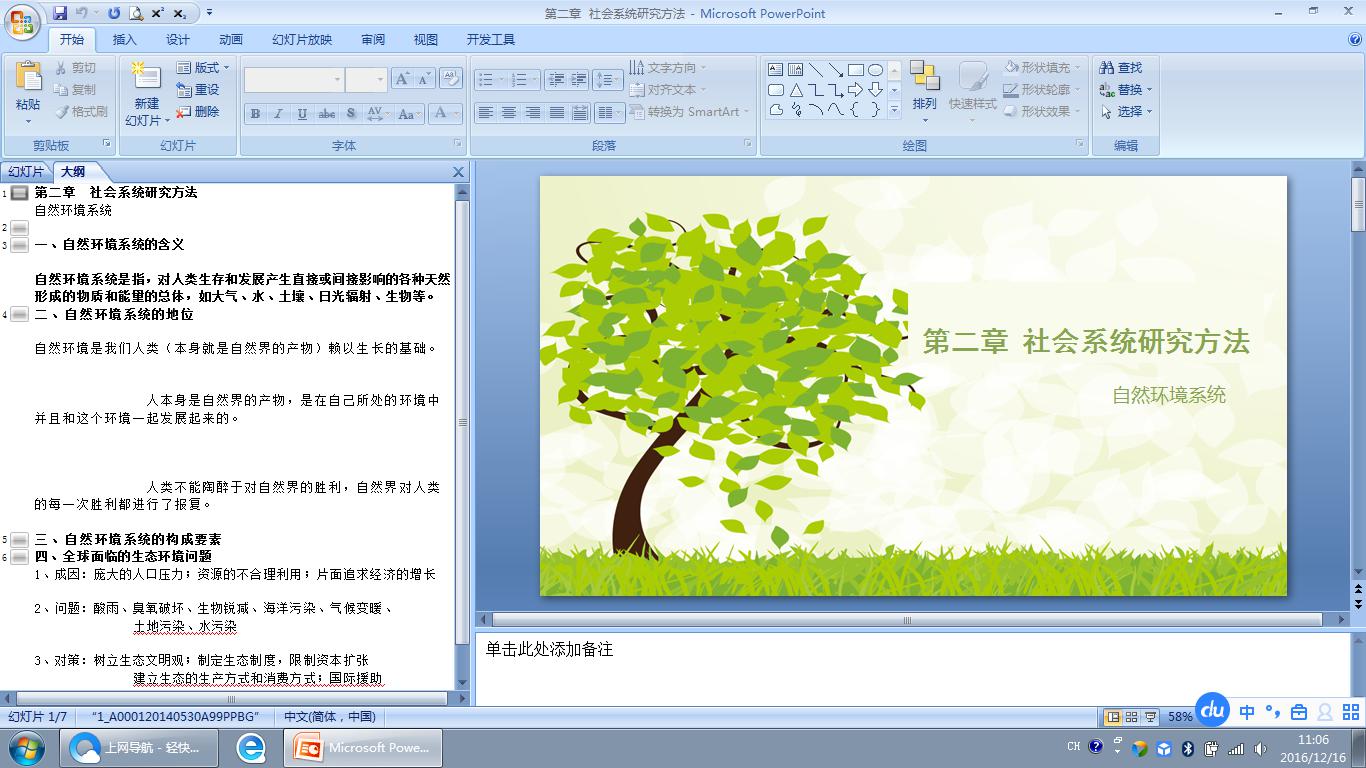Select the oval shape in gallery
The image size is (1366, 768).
point(875,70)
